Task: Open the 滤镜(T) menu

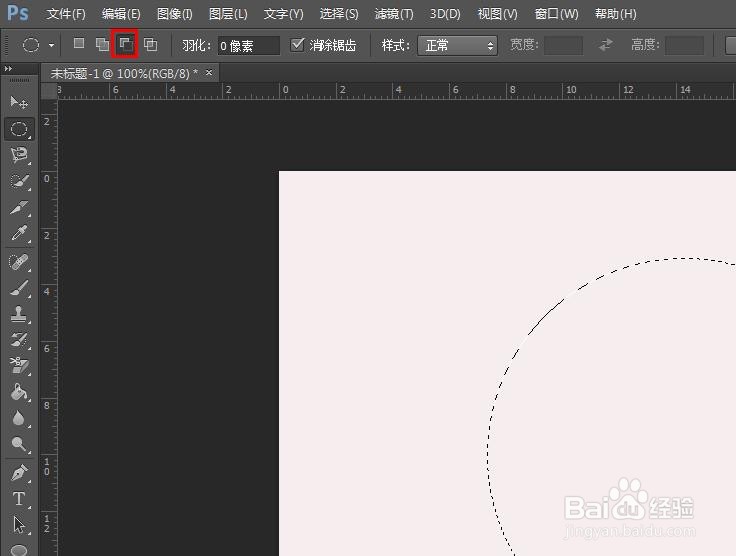Action: (x=394, y=14)
